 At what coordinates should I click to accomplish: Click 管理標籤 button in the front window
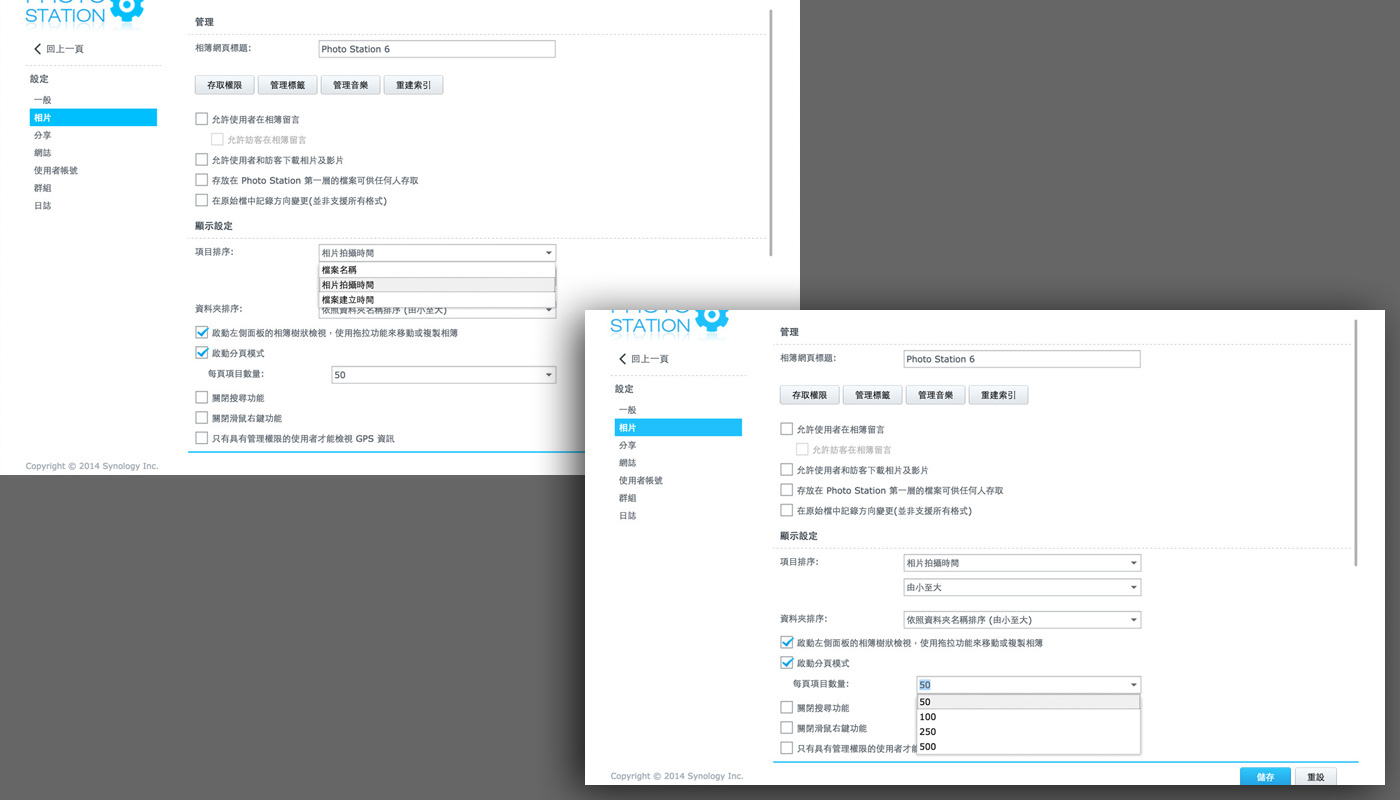[872, 395]
